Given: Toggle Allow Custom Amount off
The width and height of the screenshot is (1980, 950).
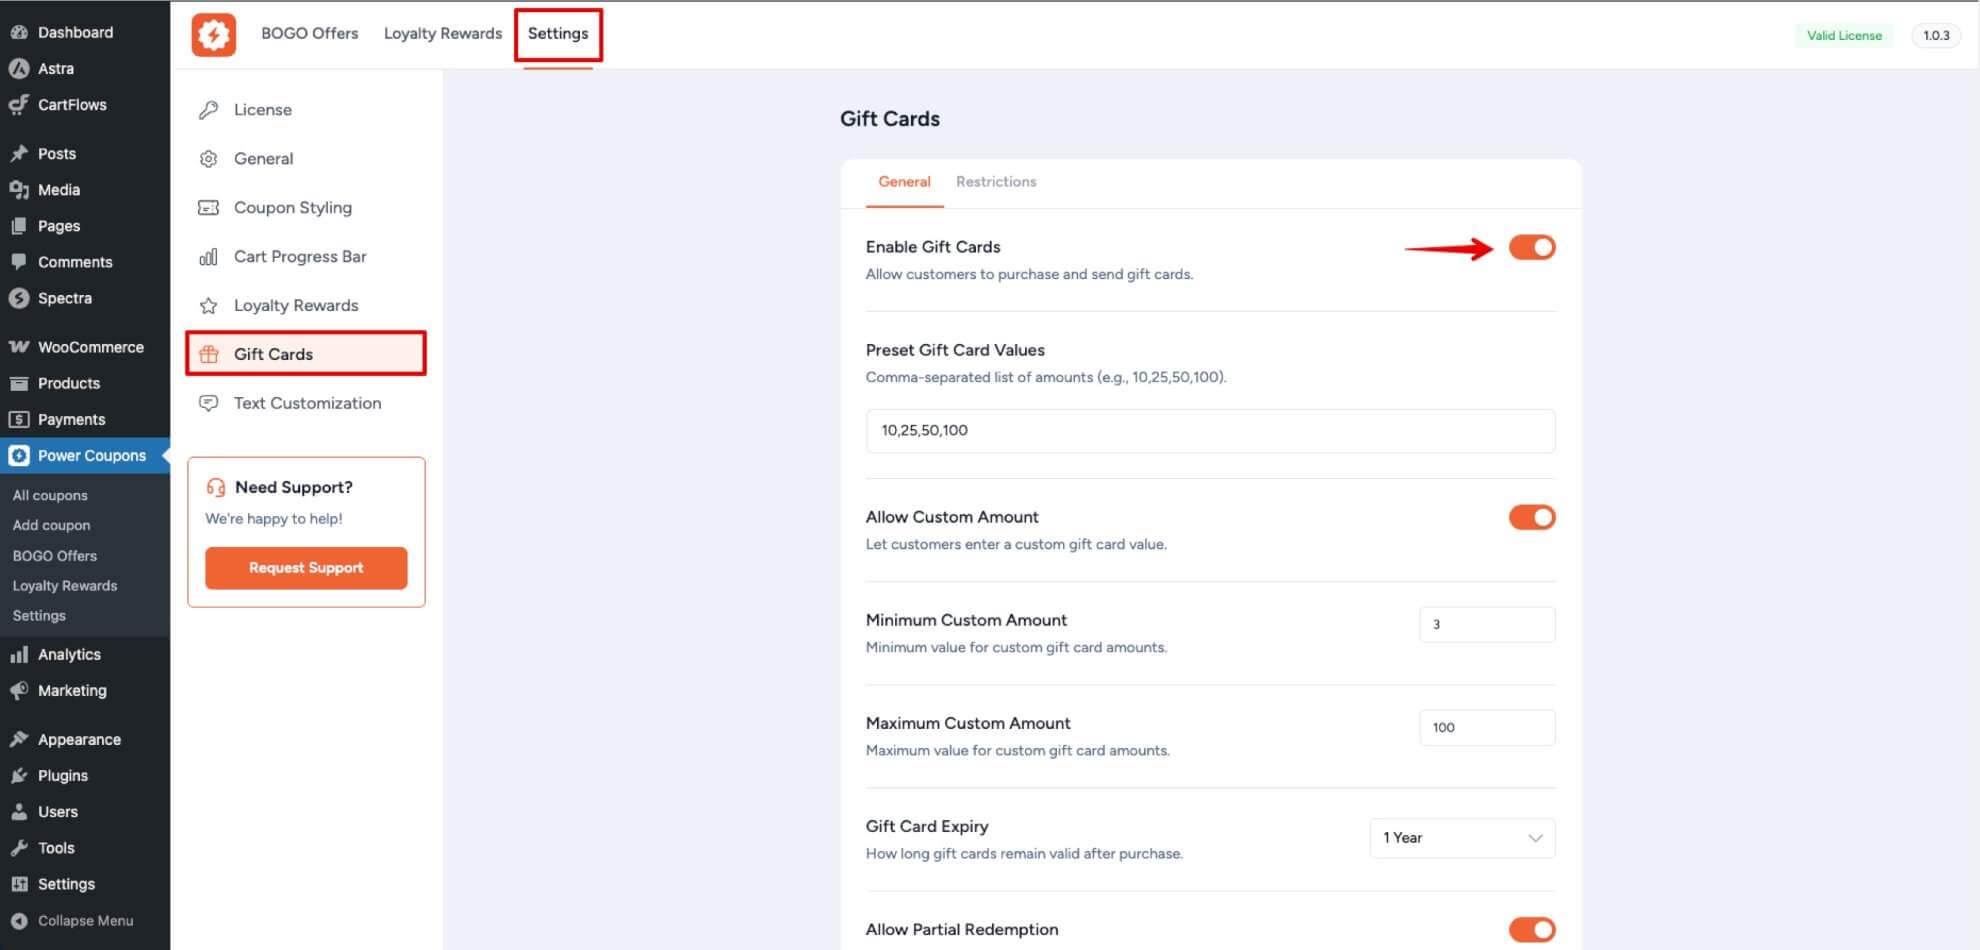Looking at the screenshot, I should pyautogui.click(x=1531, y=517).
